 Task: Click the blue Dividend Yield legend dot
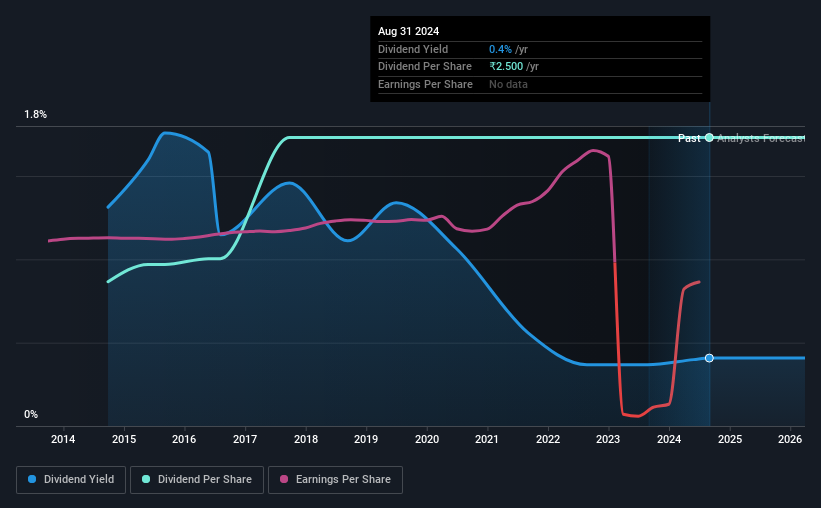coord(32,479)
